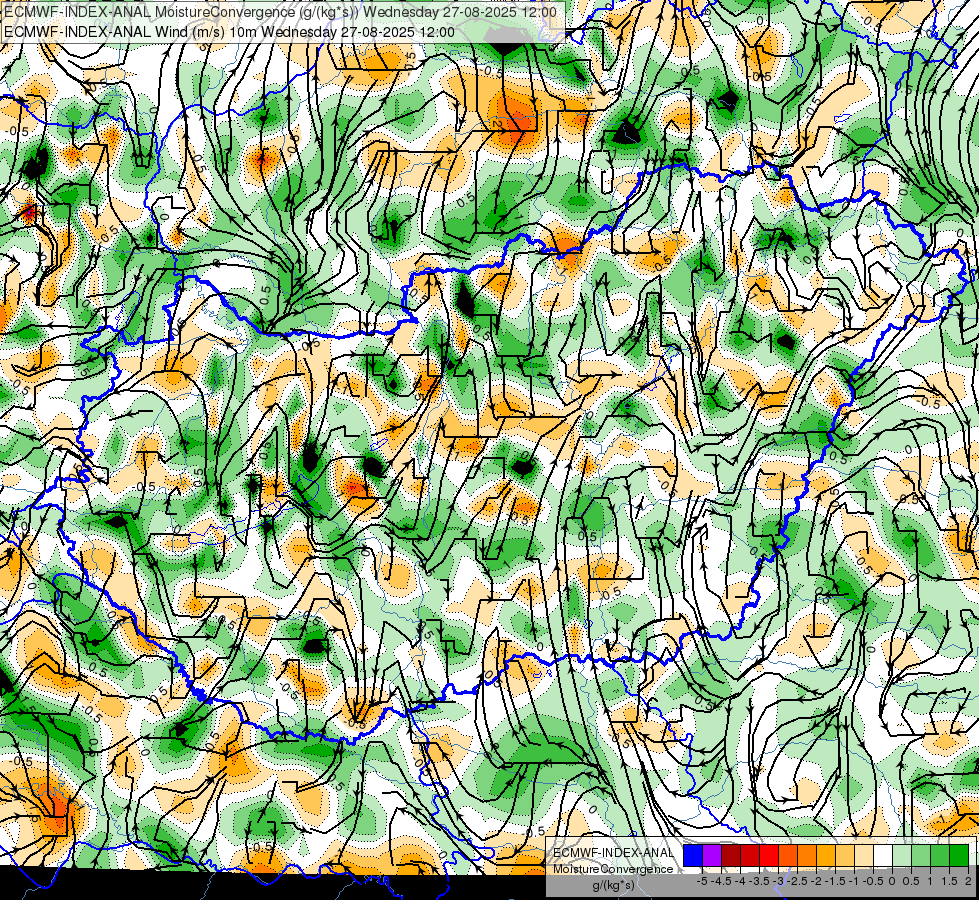979x900 pixels.
Task: Click the legend scale's 0 tick label
Action: click(x=892, y=881)
